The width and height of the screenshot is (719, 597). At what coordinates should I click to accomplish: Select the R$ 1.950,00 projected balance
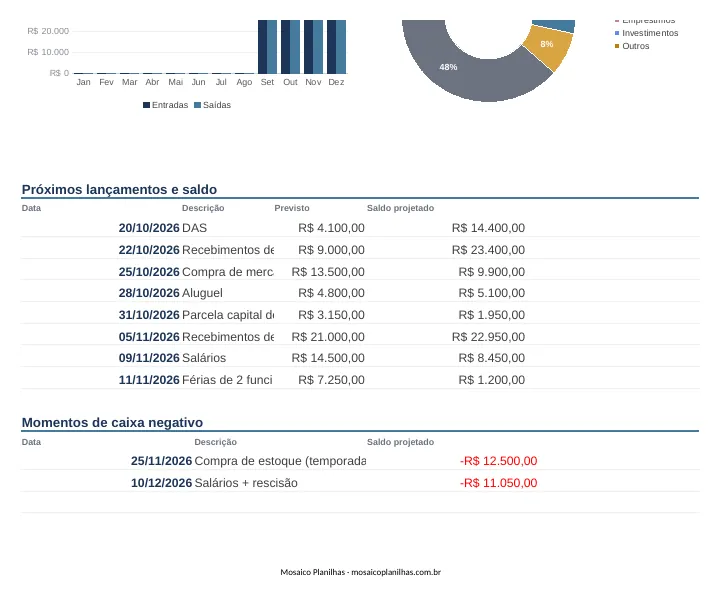[x=492, y=315]
